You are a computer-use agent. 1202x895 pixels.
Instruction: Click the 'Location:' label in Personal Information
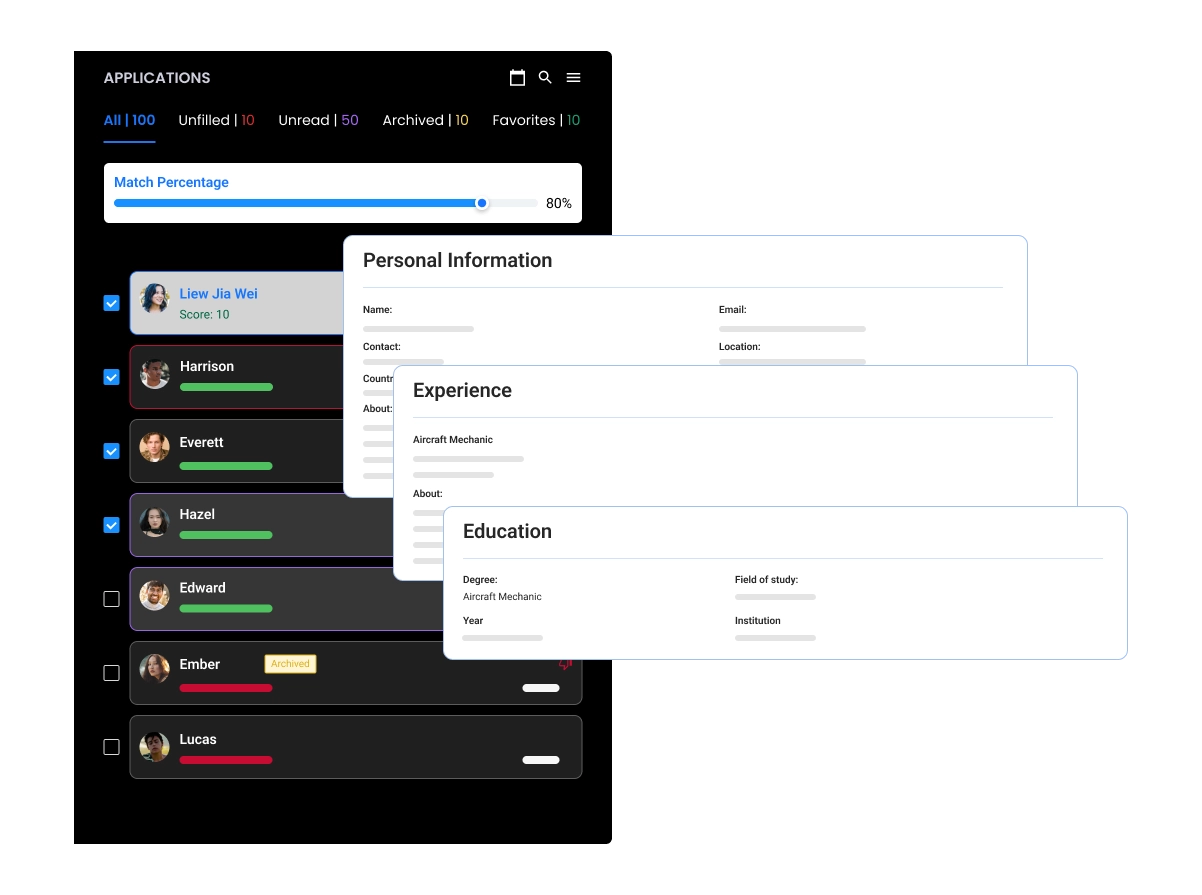click(x=740, y=347)
